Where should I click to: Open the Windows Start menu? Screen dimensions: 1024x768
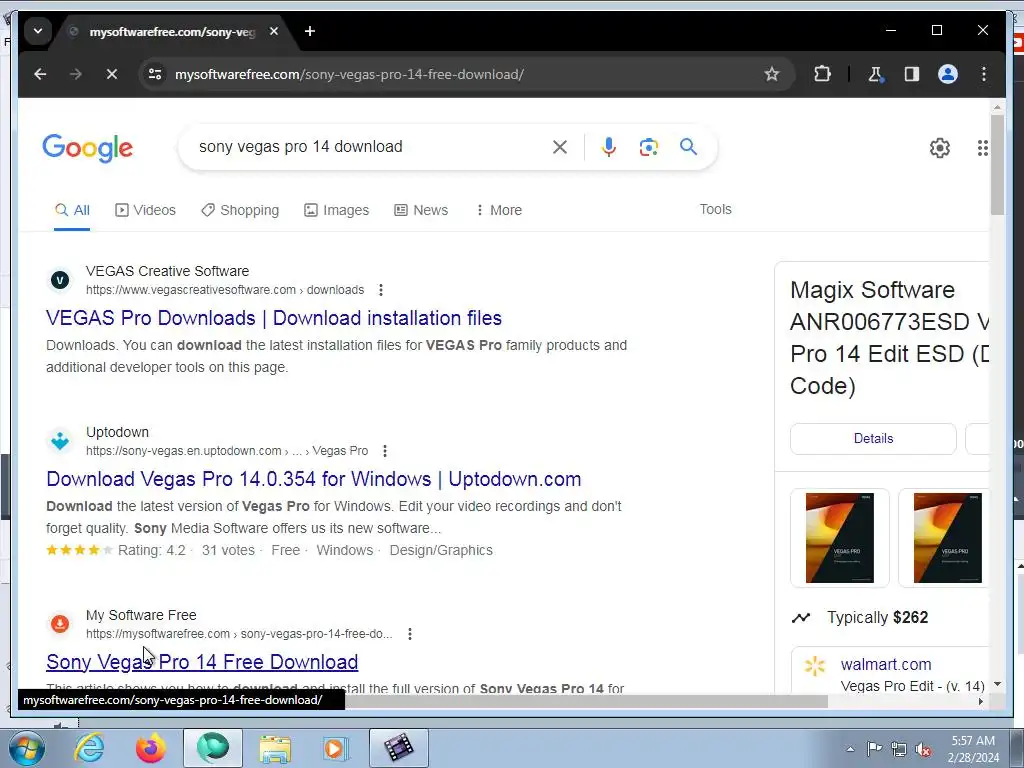click(x=26, y=748)
